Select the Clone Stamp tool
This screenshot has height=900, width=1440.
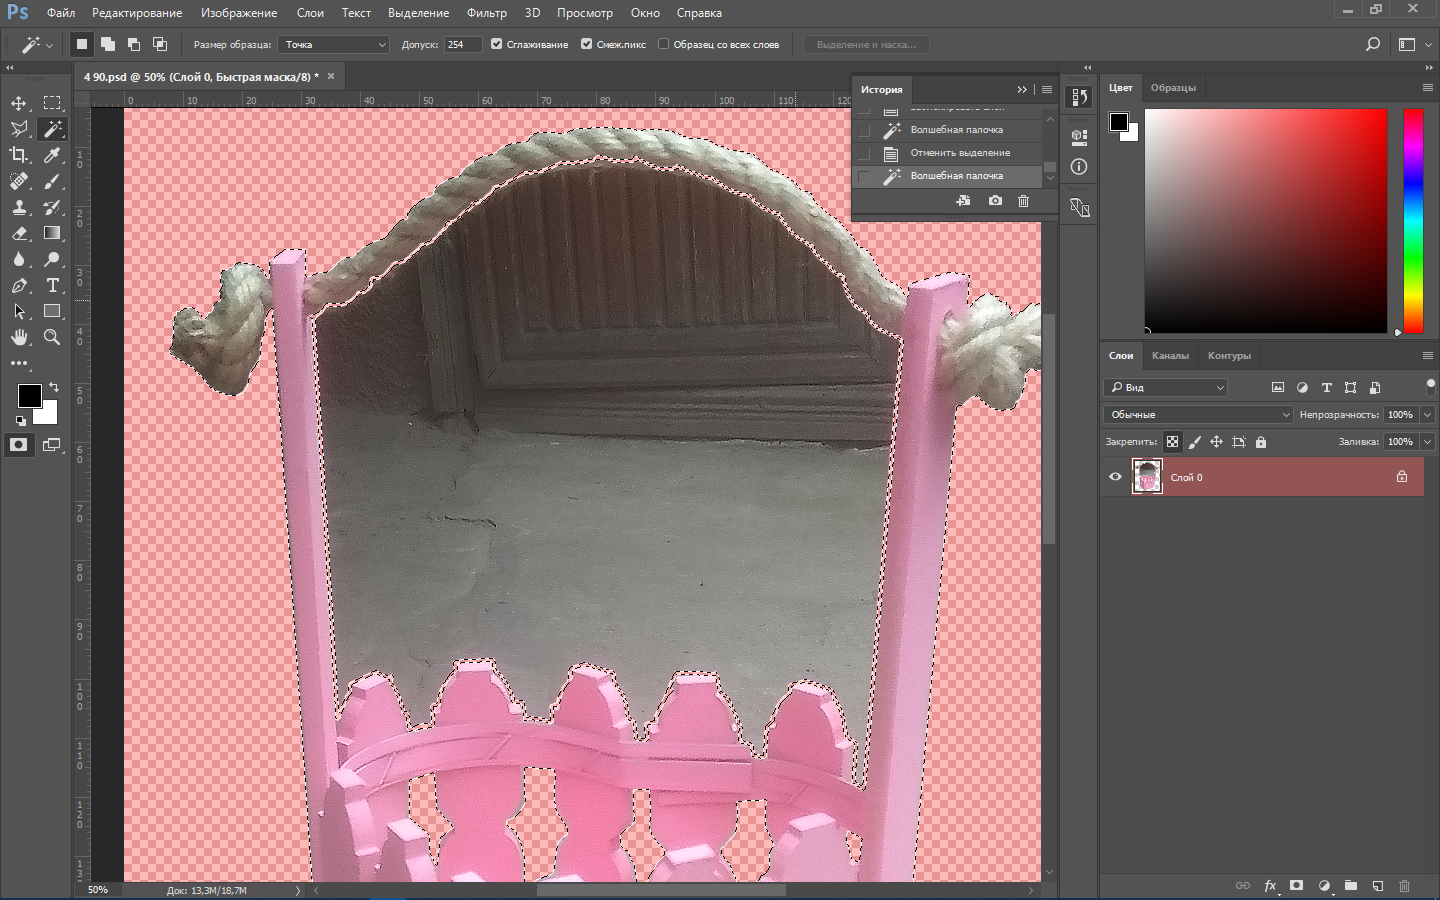(x=19, y=207)
